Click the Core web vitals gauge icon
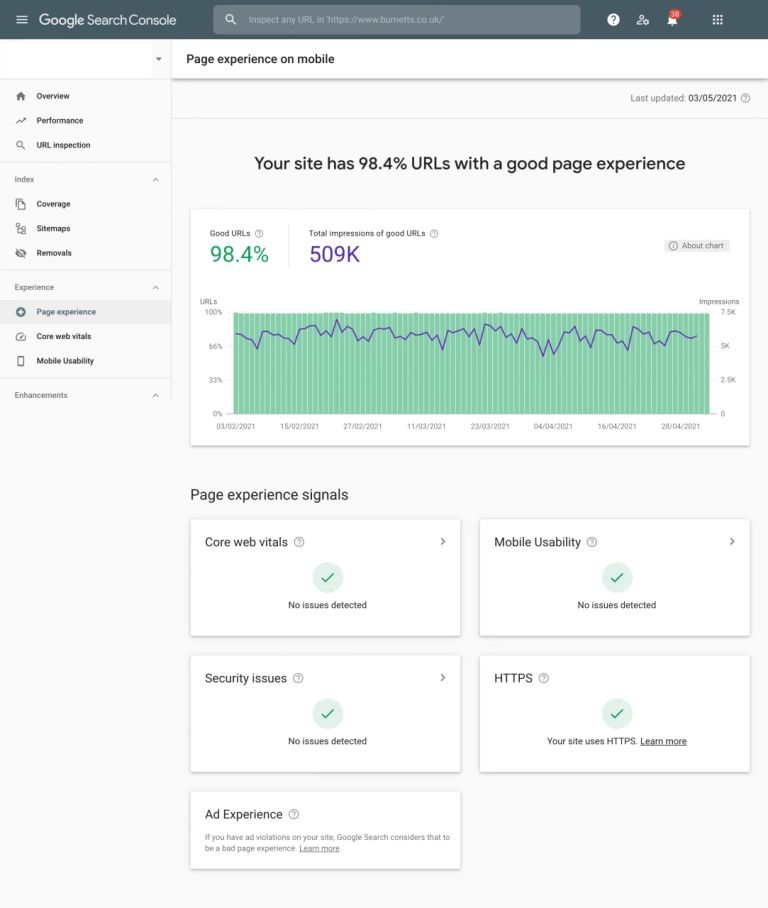768x908 pixels. [21, 336]
